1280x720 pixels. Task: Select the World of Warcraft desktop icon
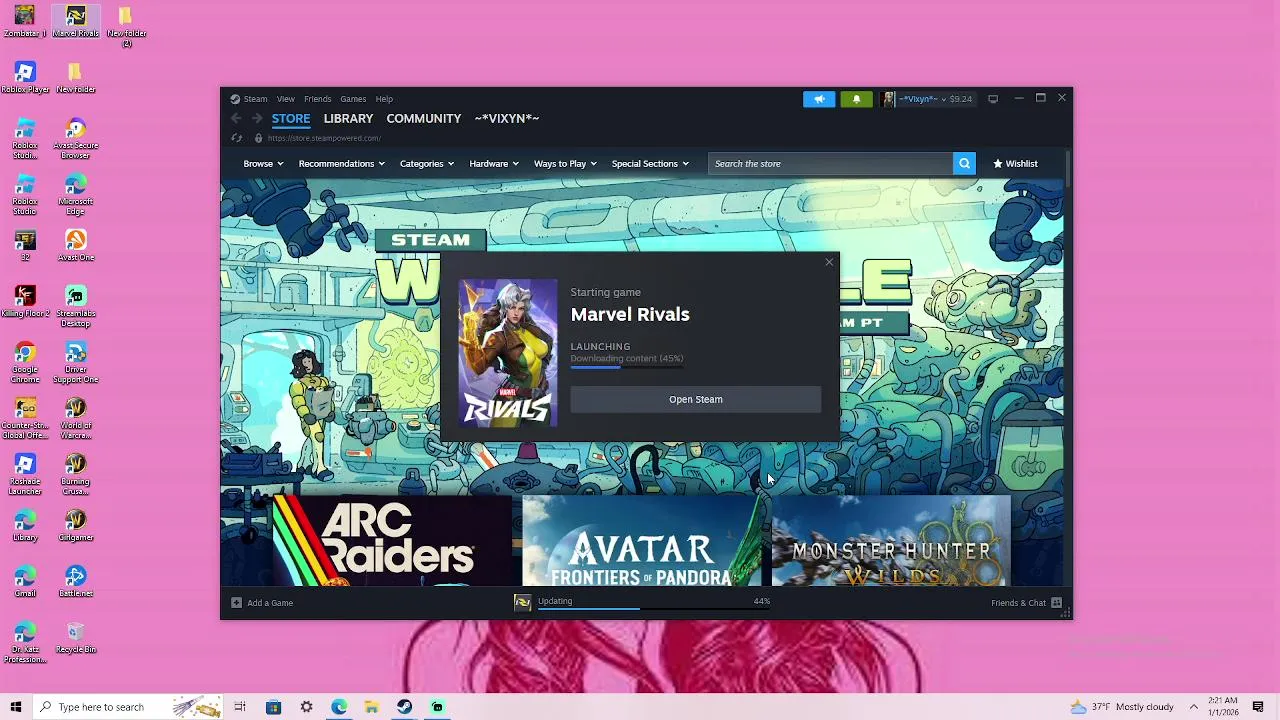click(76, 419)
